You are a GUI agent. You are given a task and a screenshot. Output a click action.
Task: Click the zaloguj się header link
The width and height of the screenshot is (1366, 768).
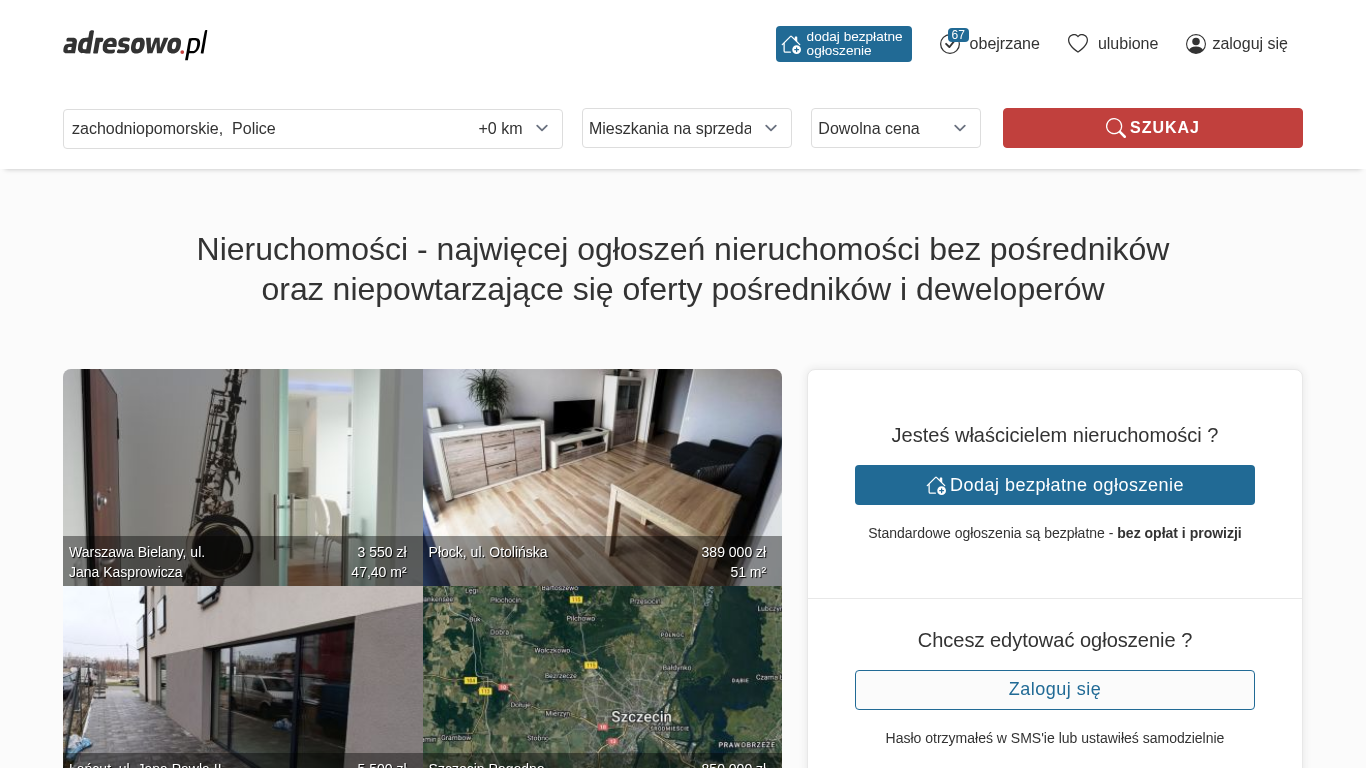pos(1249,44)
